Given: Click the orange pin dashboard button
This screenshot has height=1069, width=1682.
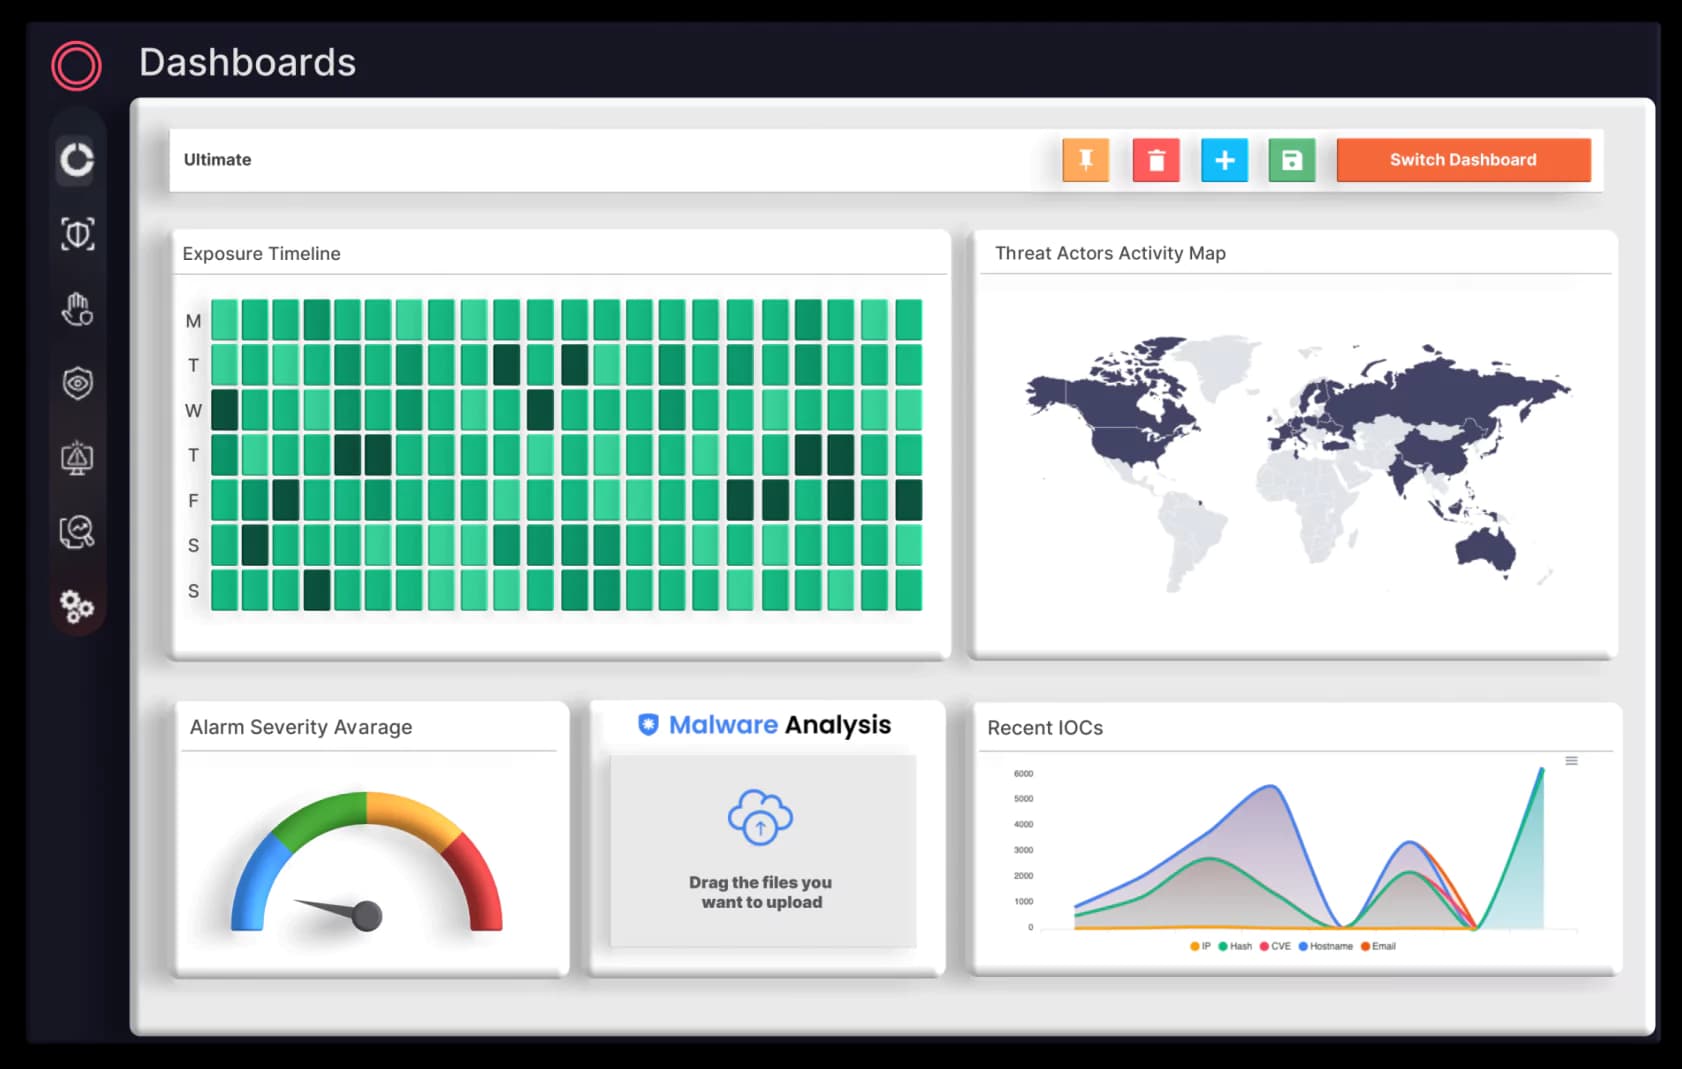Looking at the screenshot, I should coord(1086,160).
